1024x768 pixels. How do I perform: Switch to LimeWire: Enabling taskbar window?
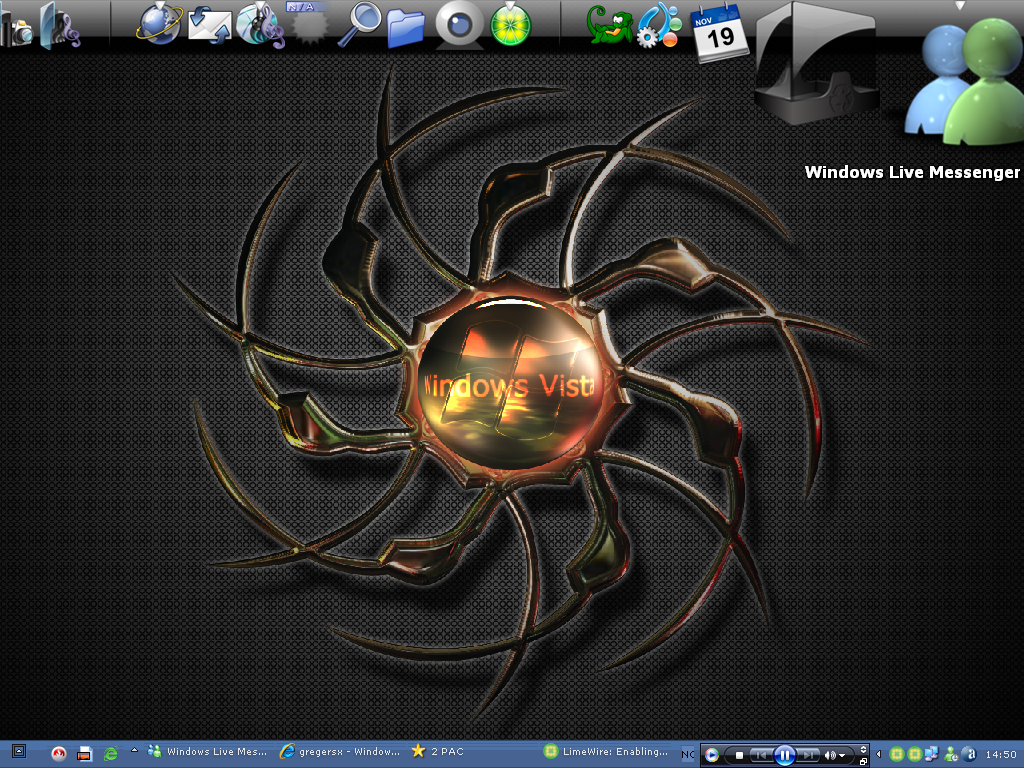tap(606, 752)
